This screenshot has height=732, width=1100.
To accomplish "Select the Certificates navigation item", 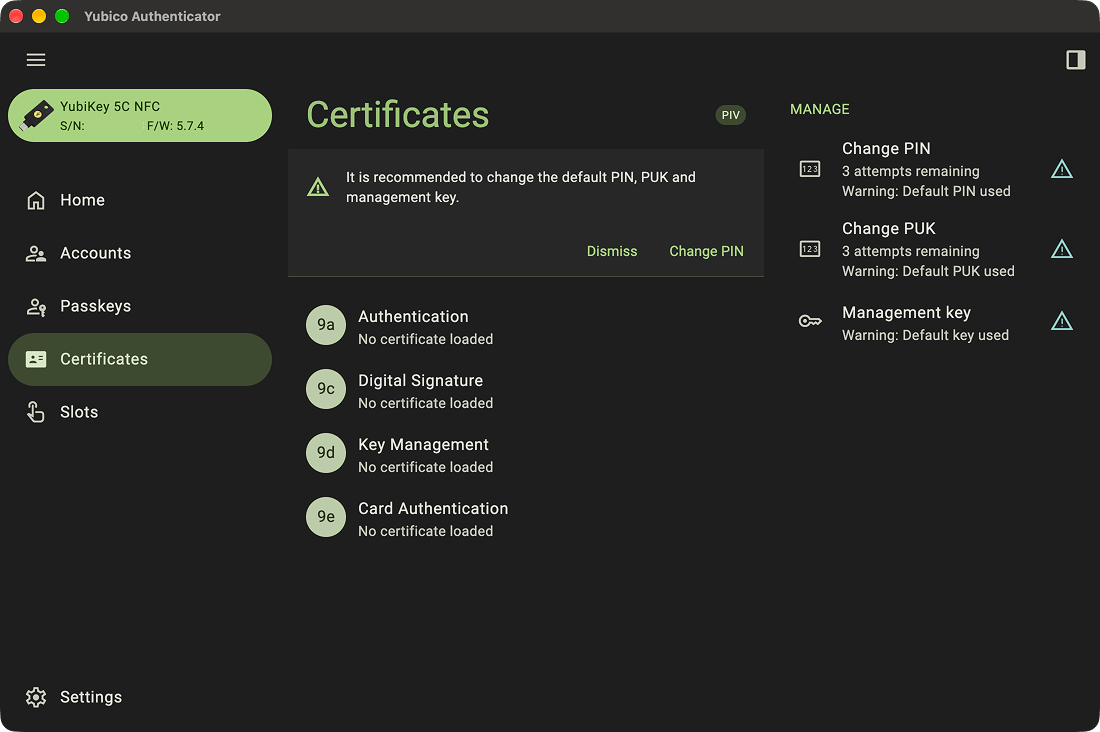I will tap(140, 359).
